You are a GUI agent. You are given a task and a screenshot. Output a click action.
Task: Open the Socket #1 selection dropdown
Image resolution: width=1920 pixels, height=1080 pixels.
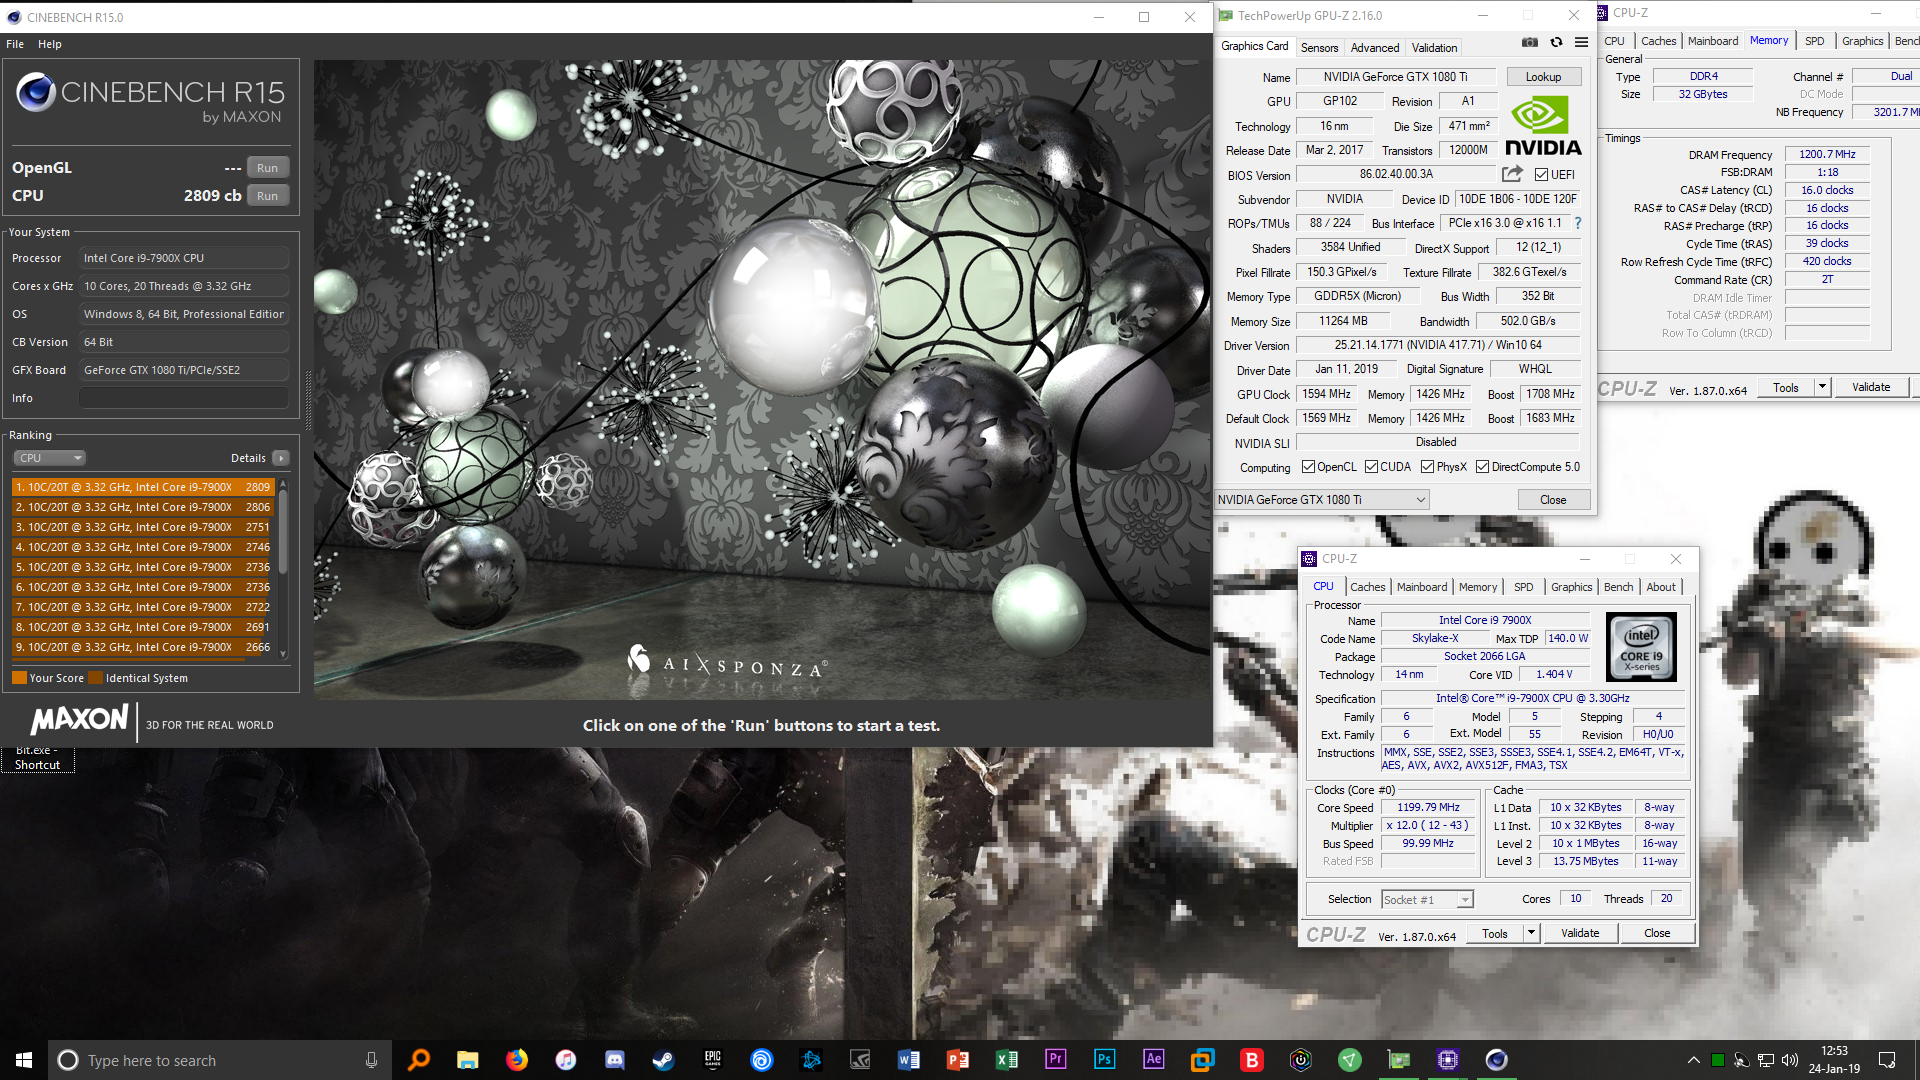point(1428,900)
